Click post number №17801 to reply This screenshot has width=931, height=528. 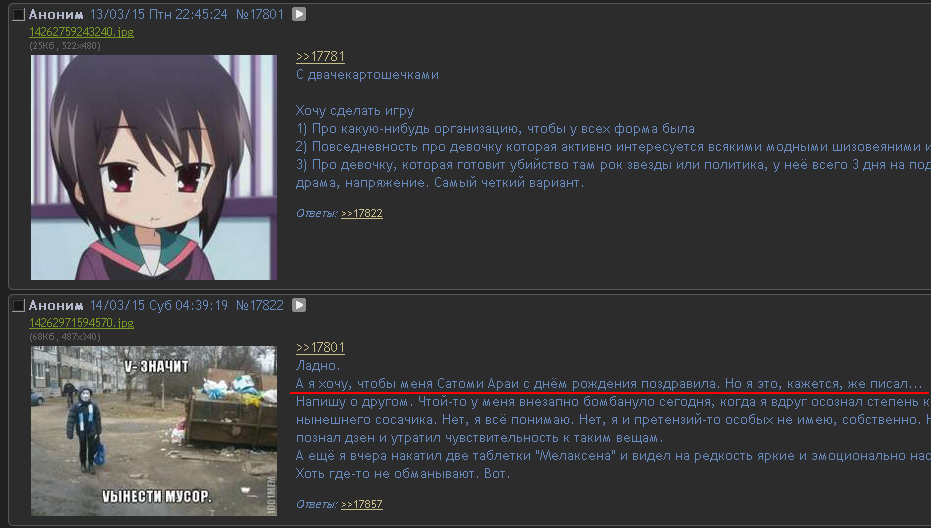tap(260, 14)
